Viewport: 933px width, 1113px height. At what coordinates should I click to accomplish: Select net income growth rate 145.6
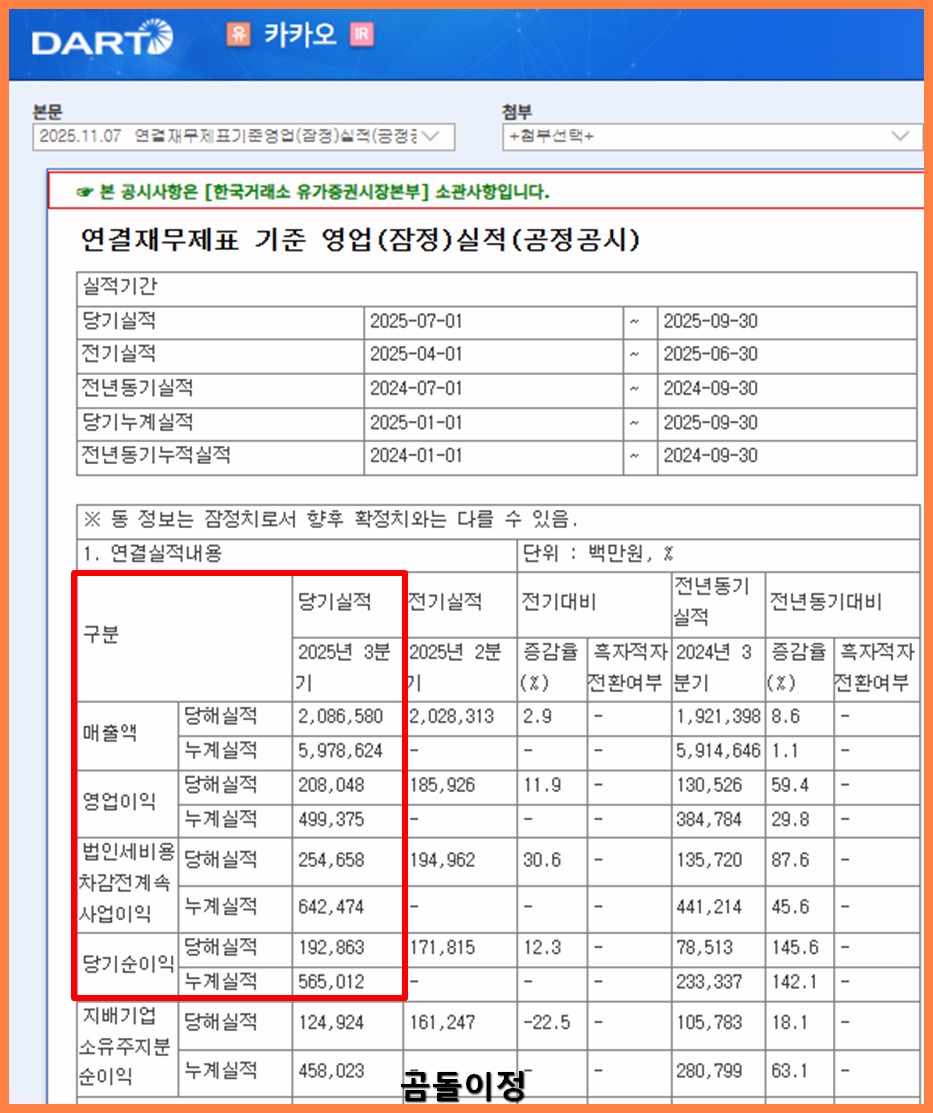coord(795,948)
